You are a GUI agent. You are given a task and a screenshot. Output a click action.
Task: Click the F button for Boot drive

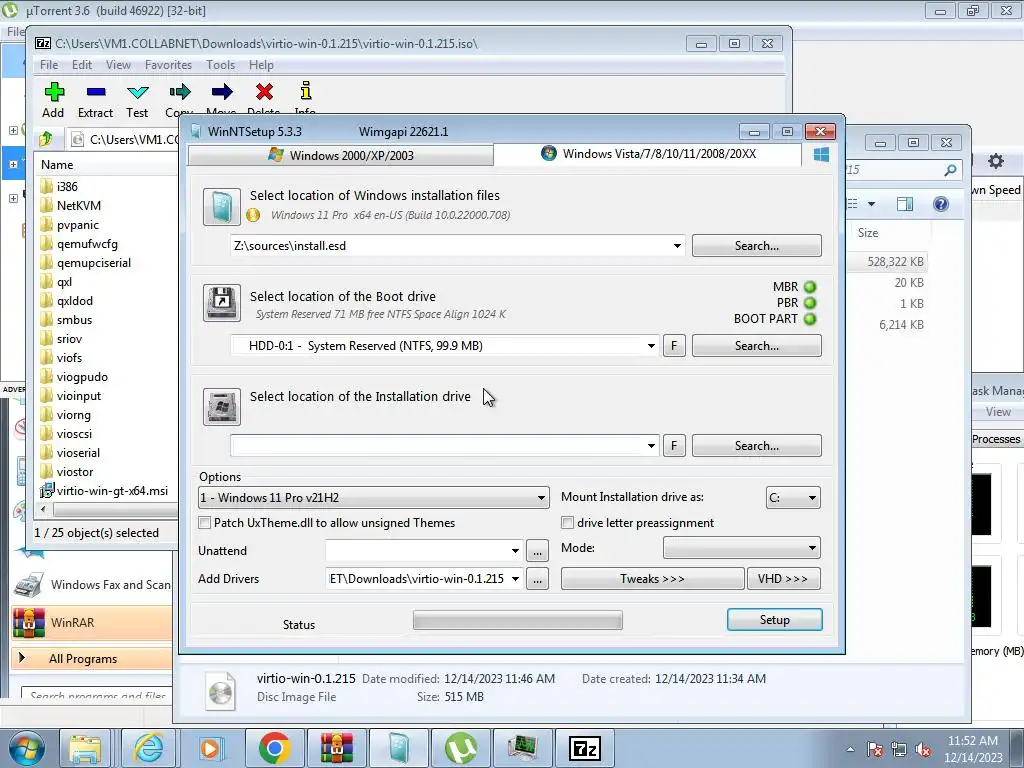tap(675, 346)
